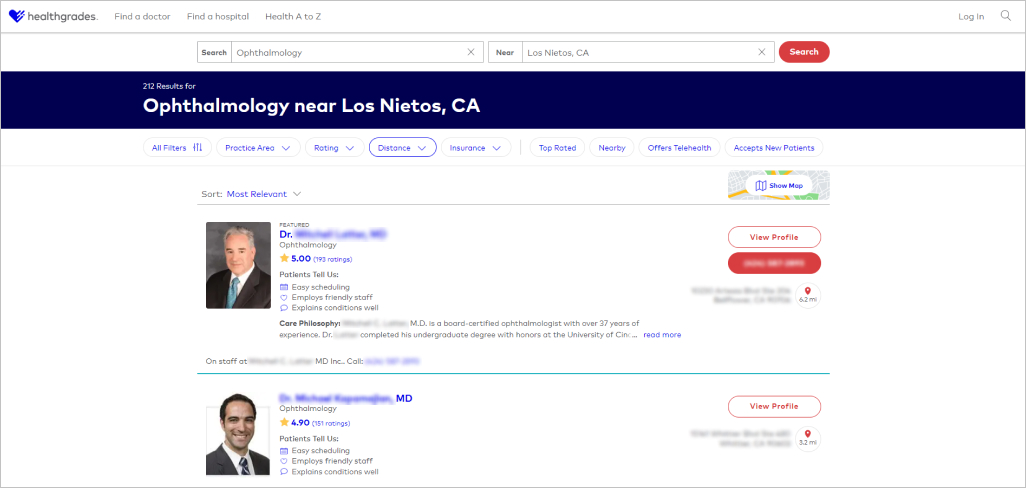
Task: Click the Healthgrades heart logo
Action: [x=17, y=16]
